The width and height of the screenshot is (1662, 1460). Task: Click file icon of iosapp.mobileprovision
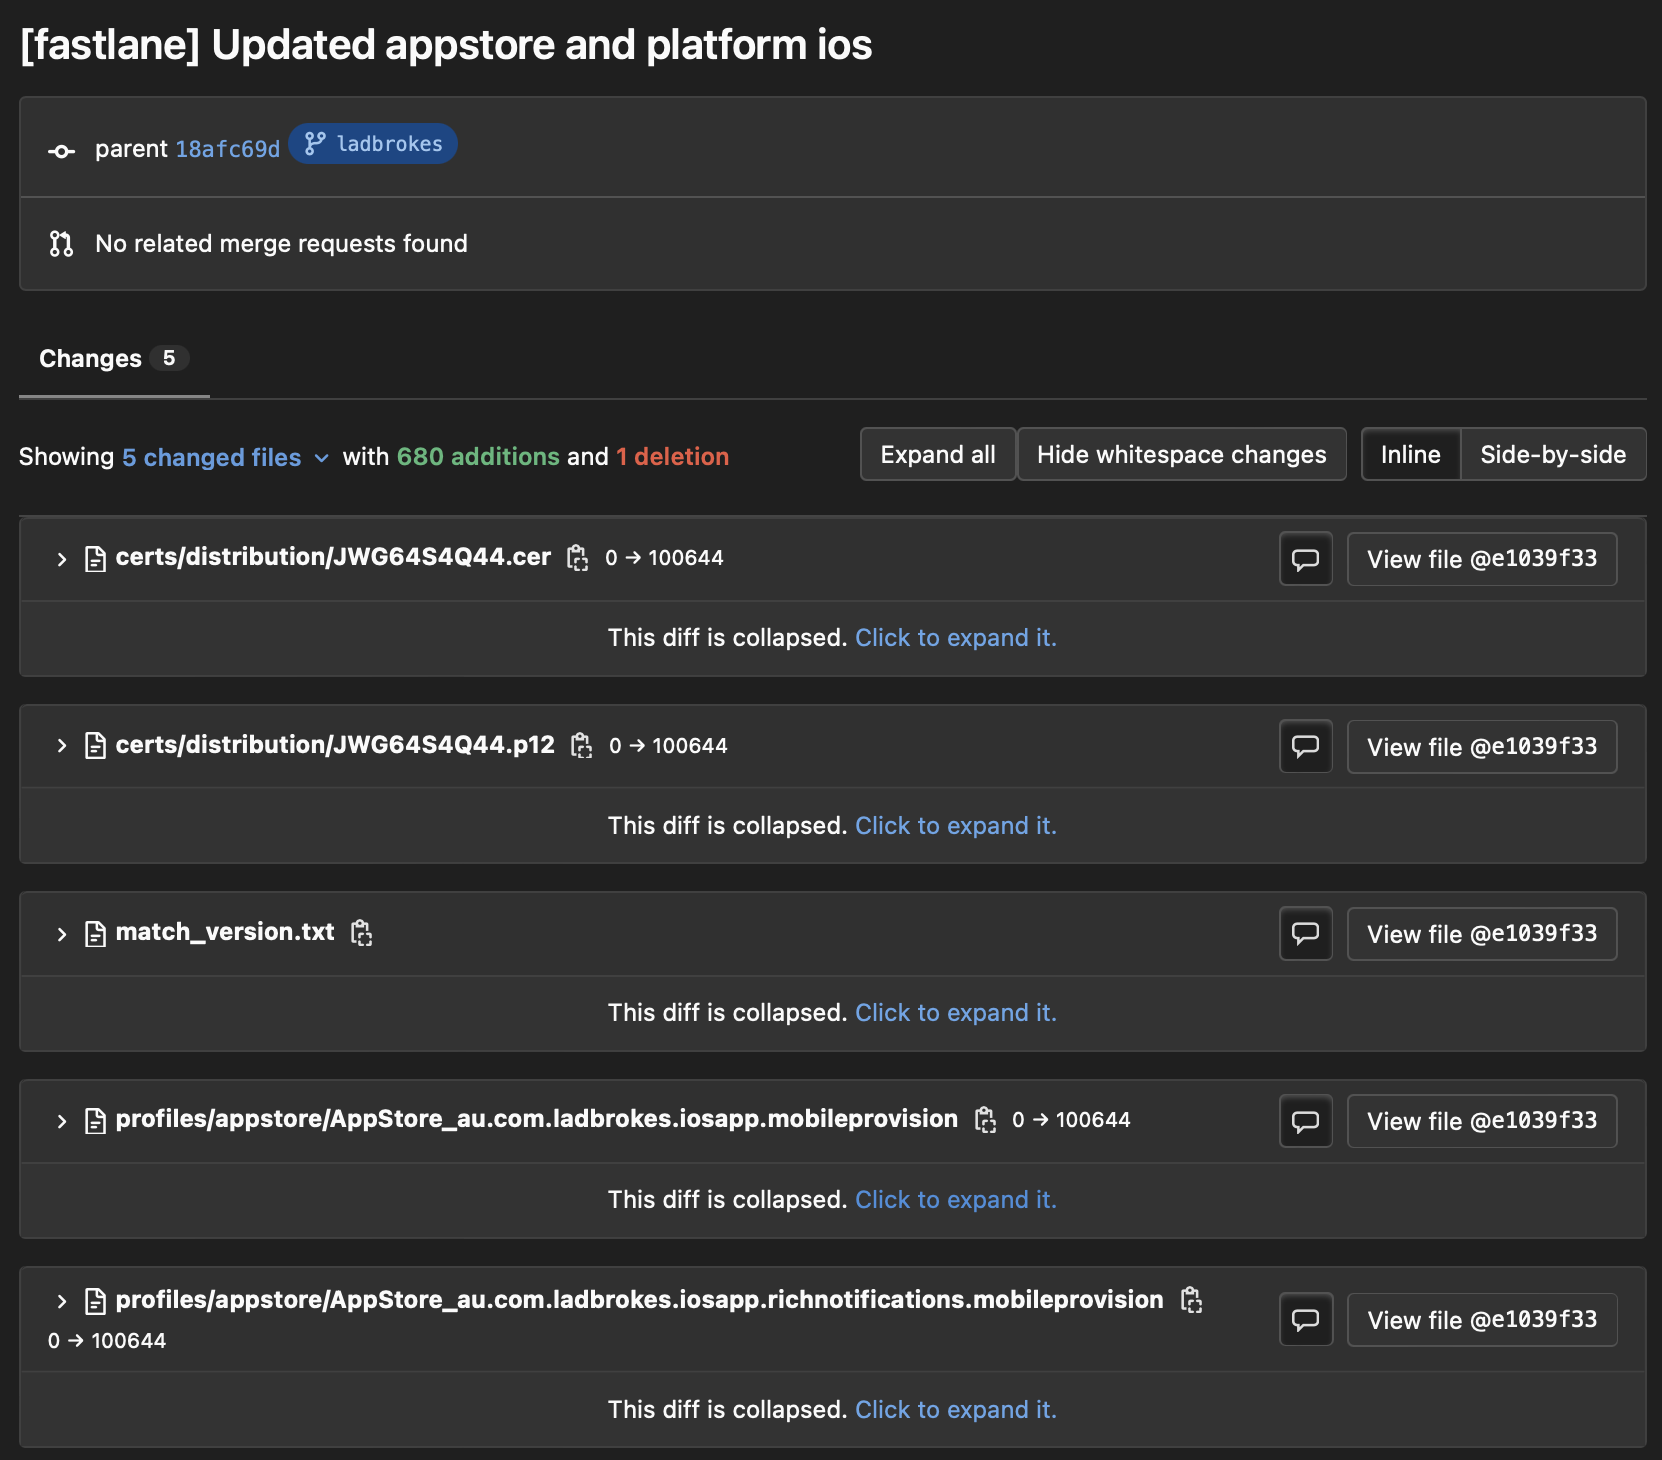pyautogui.click(x=95, y=1121)
